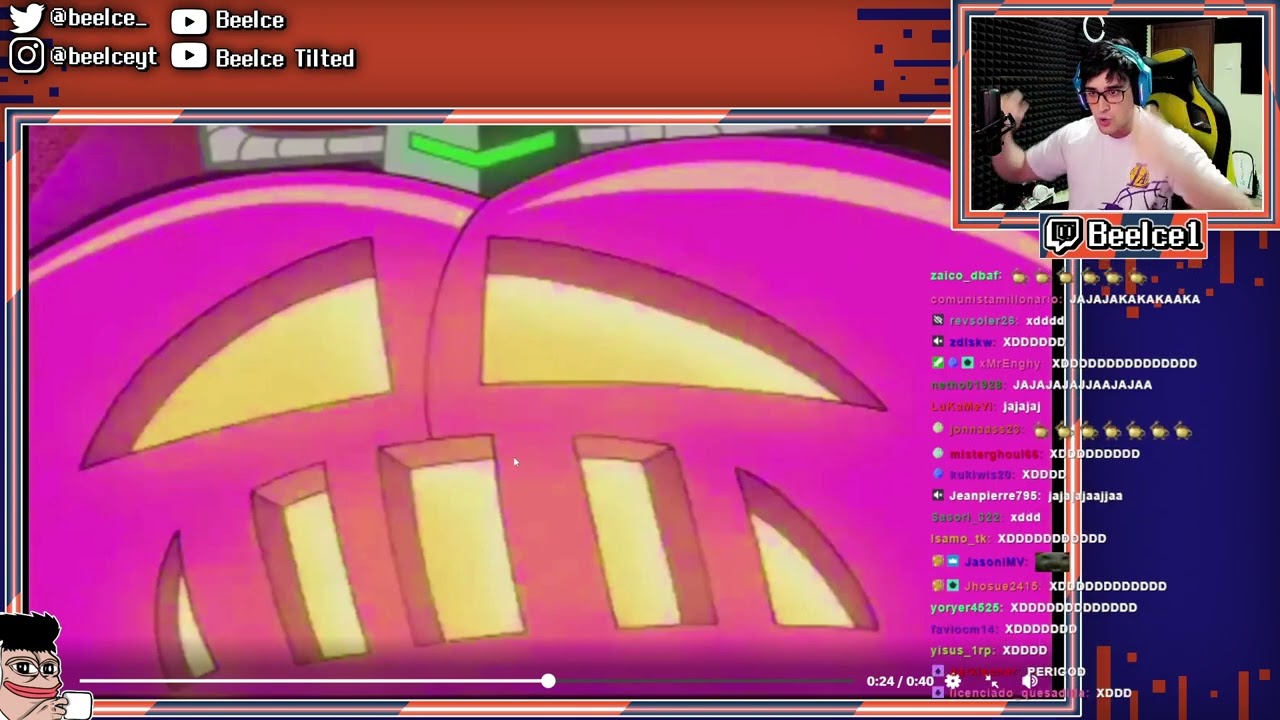Click the badge icon beside revsoler26
The image size is (1280, 720).
click(937, 321)
